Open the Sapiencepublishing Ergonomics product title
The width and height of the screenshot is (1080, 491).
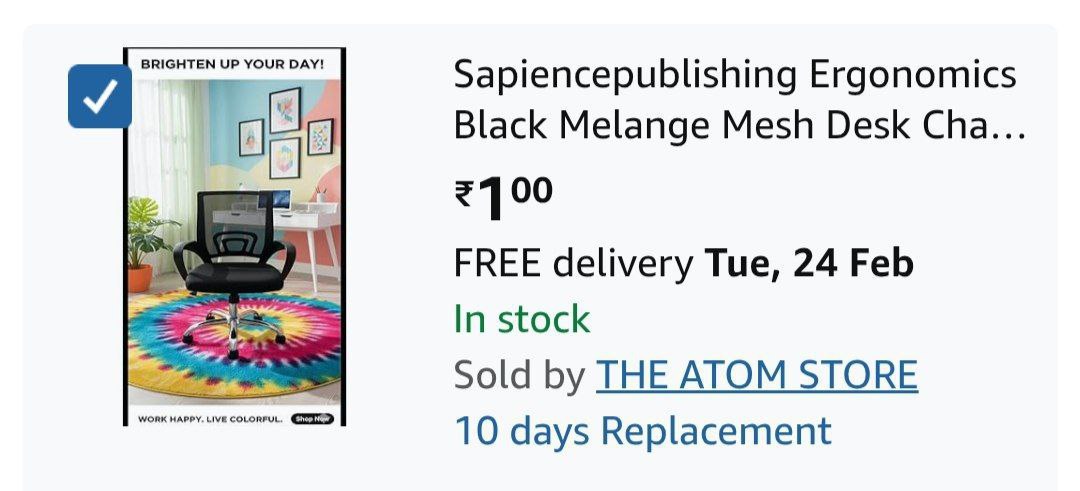740,101
